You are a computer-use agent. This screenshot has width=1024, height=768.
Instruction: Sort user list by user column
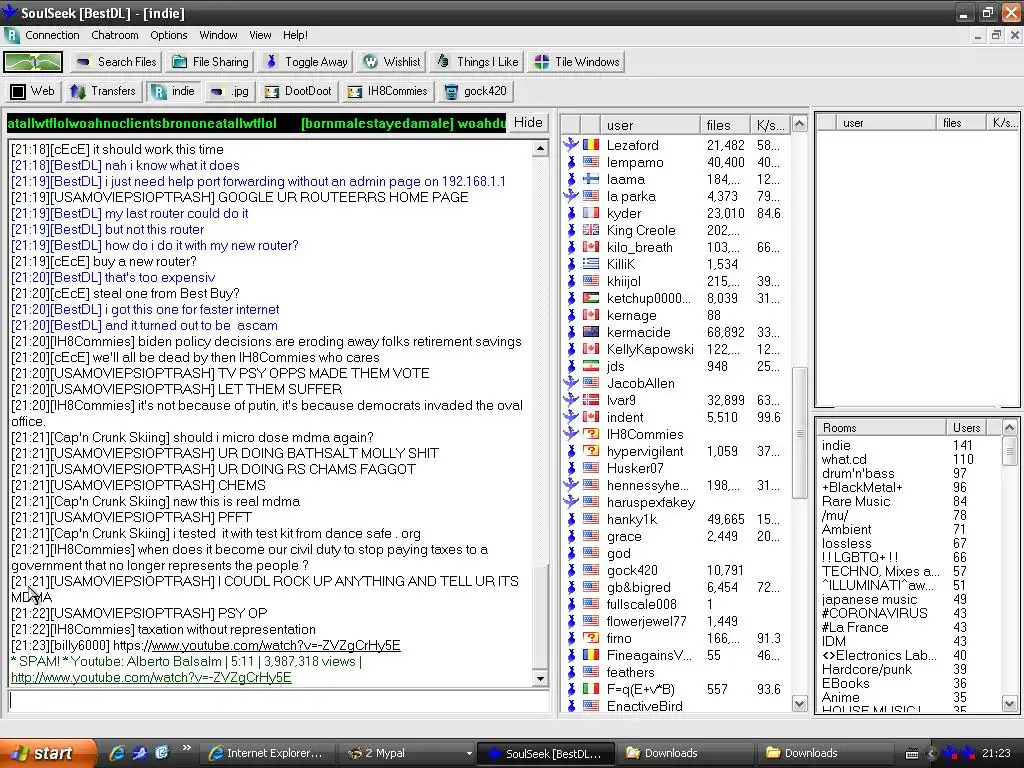coord(649,125)
